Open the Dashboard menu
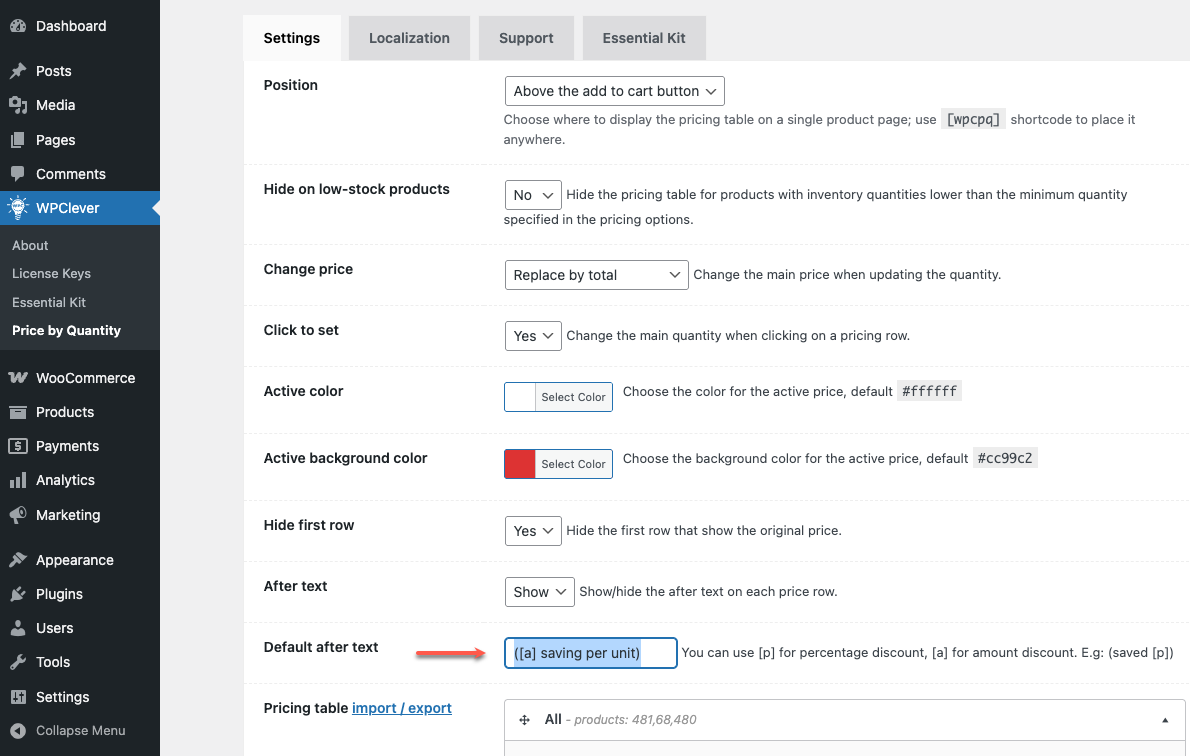The height and width of the screenshot is (756, 1190). pyautogui.click(x=80, y=26)
